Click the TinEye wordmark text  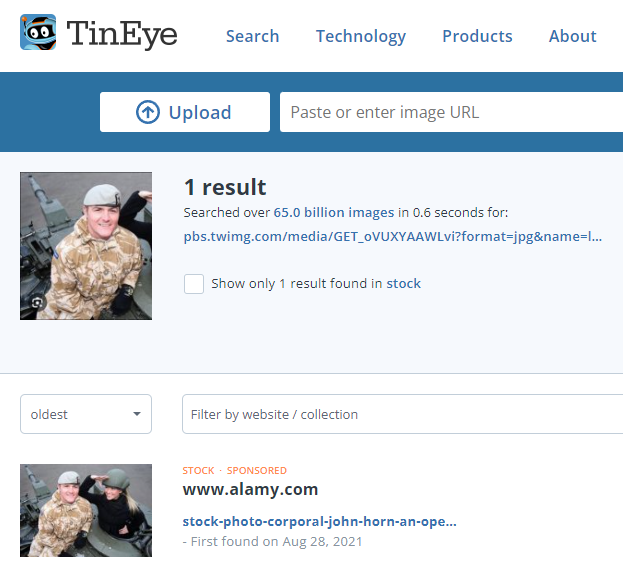coord(122,34)
